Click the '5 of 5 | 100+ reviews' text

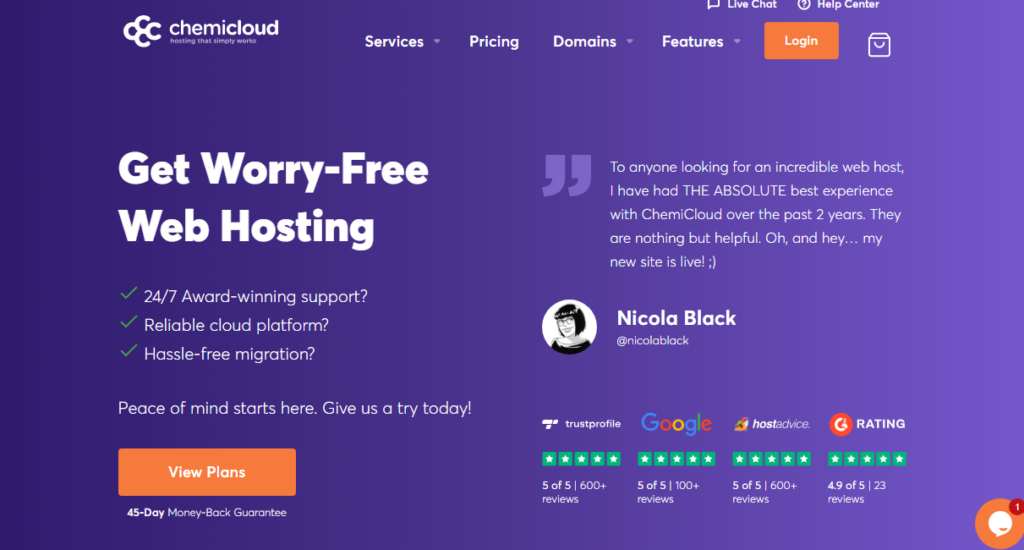(x=668, y=492)
